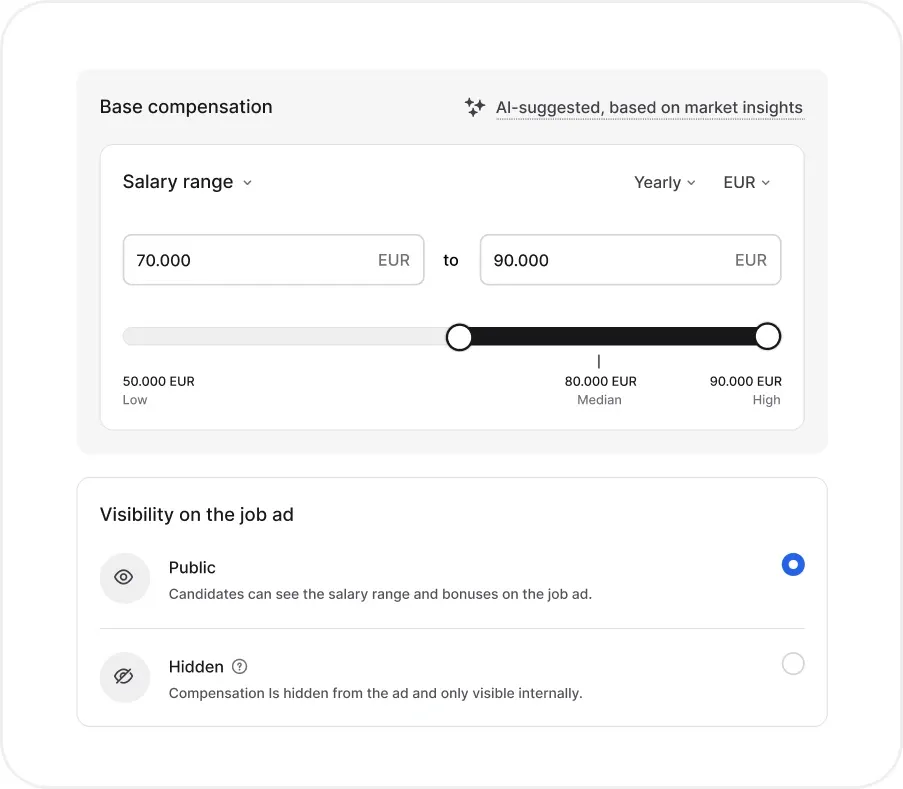903x789 pixels.
Task: Click the 50.000 EUR Low label
Action: [158, 390]
